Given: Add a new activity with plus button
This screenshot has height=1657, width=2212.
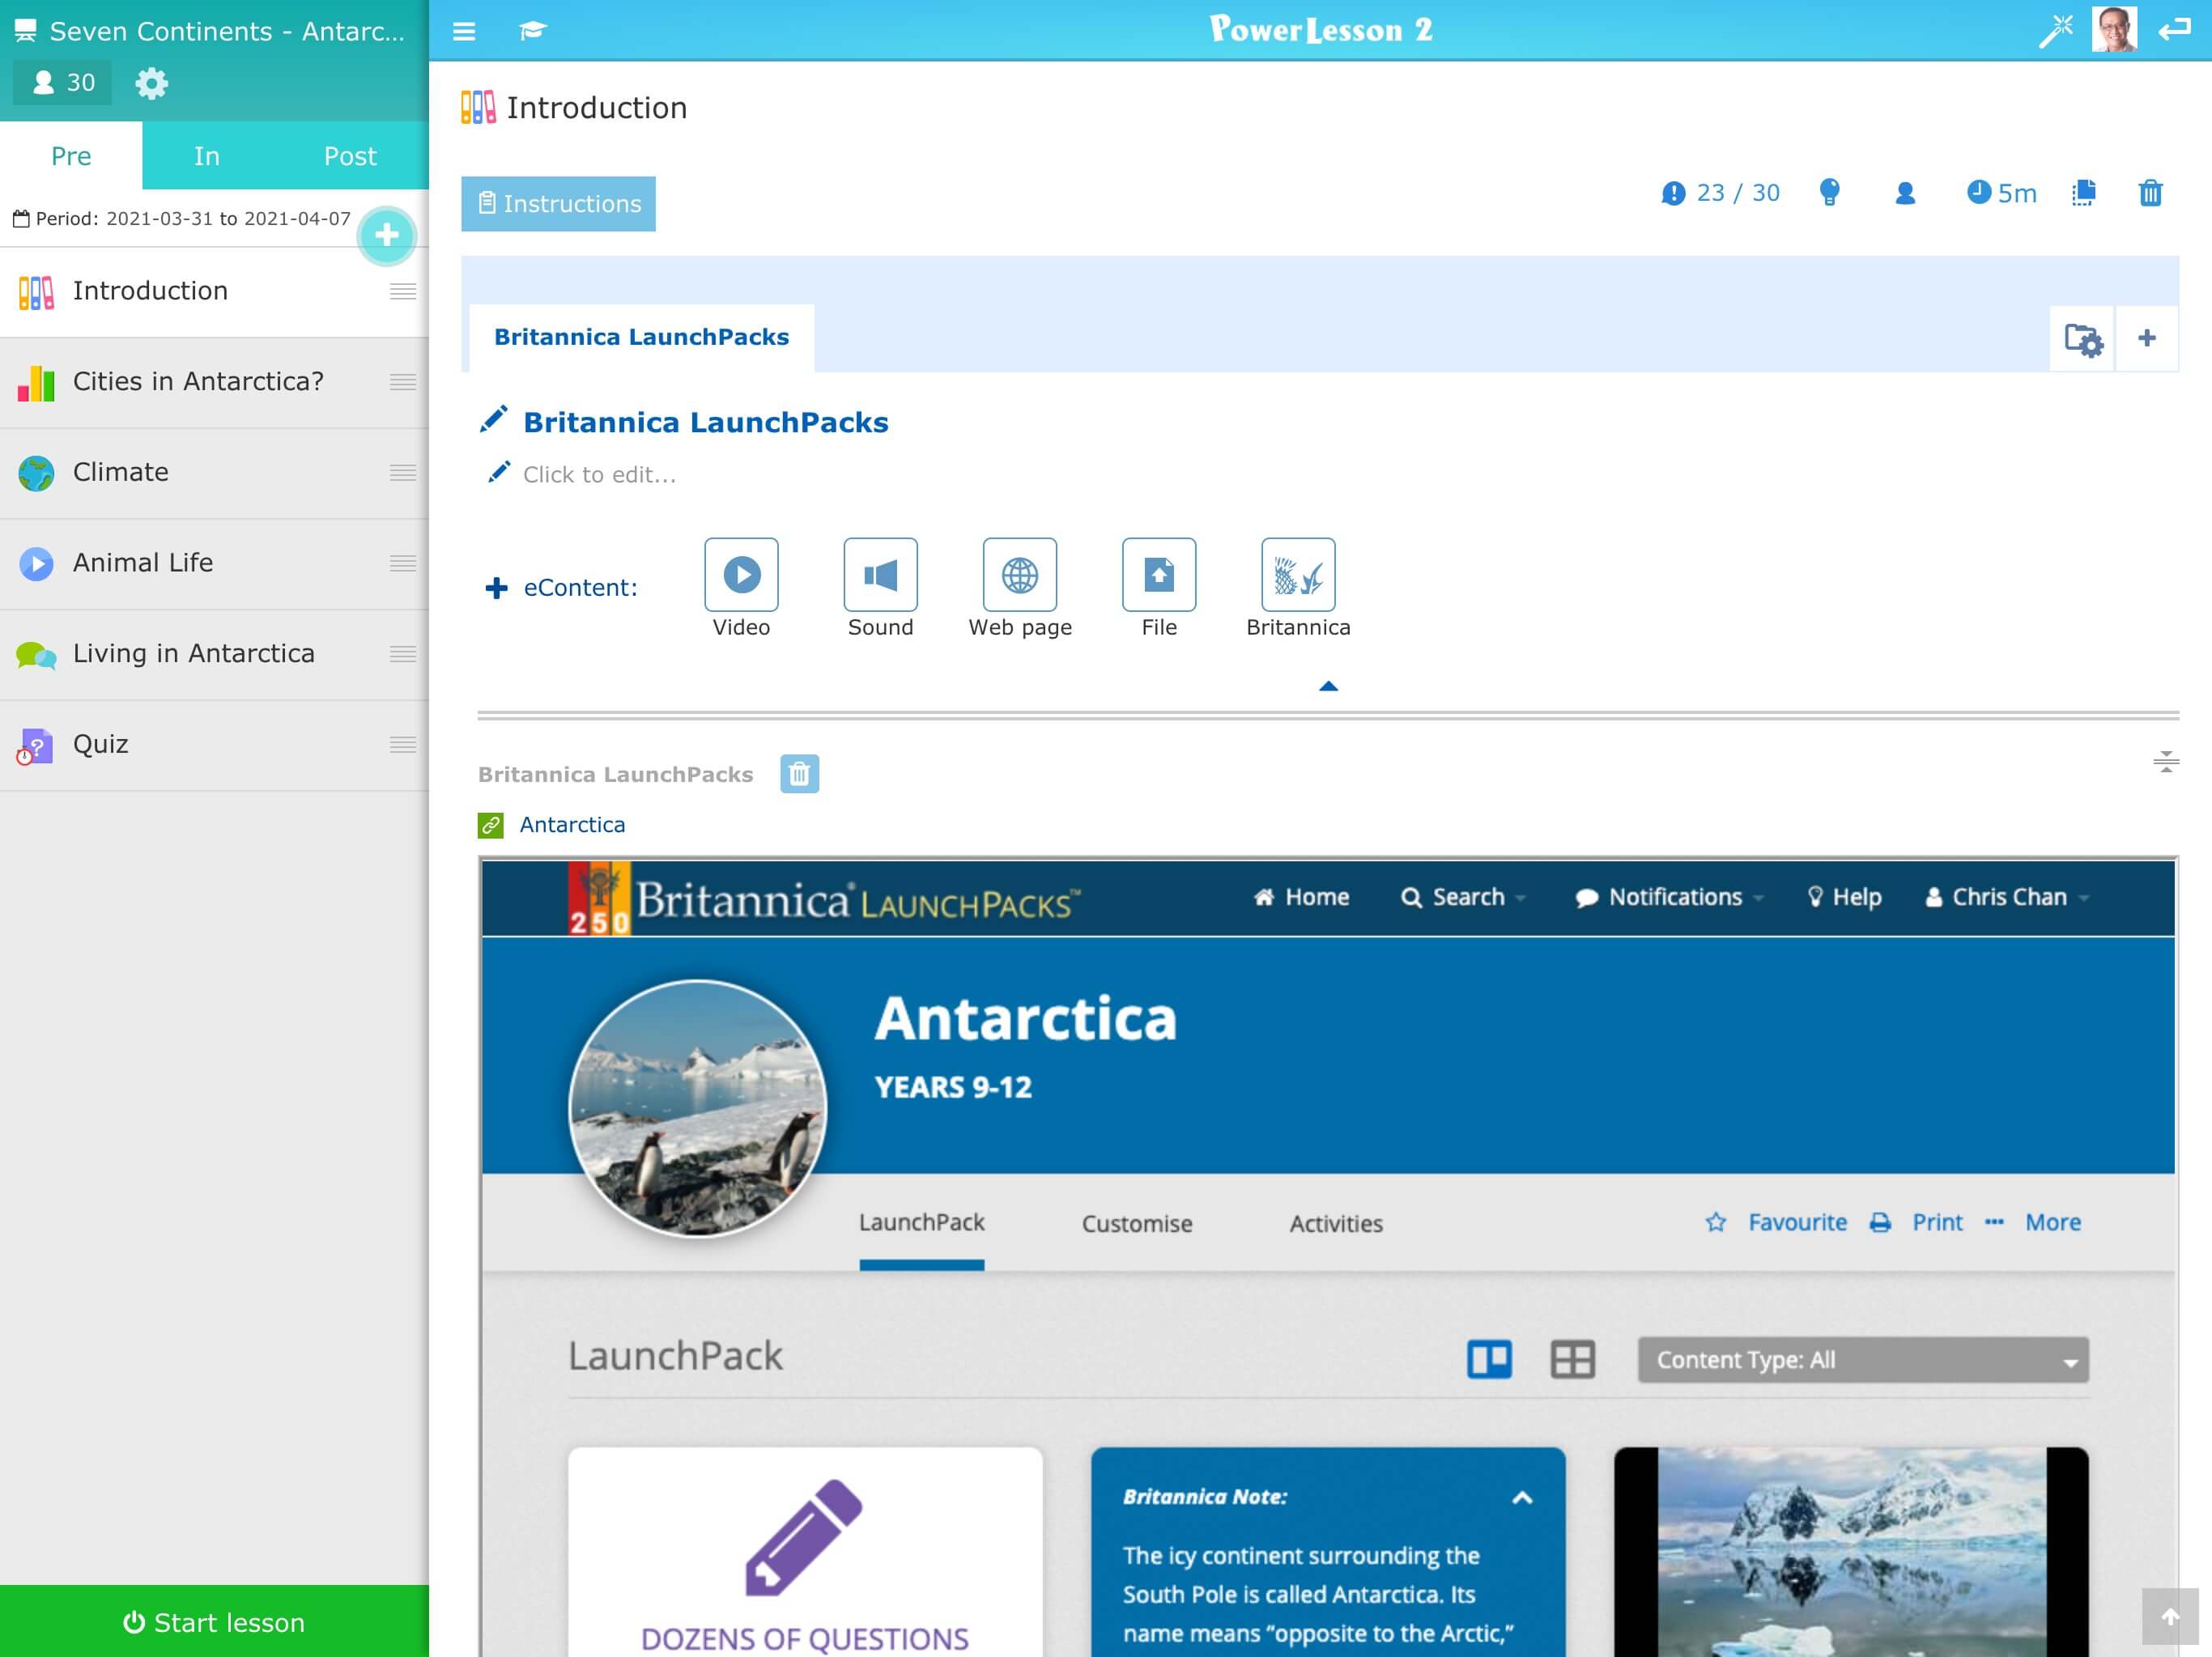Looking at the screenshot, I should [387, 235].
